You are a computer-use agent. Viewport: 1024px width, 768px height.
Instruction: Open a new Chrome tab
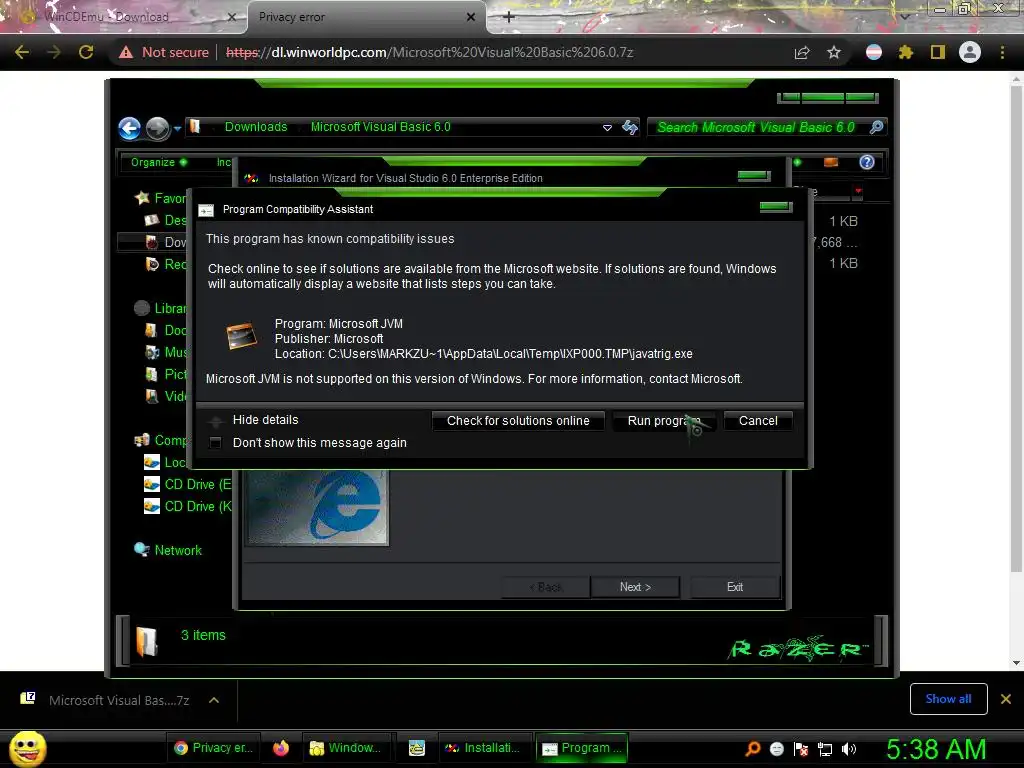tap(508, 17)
